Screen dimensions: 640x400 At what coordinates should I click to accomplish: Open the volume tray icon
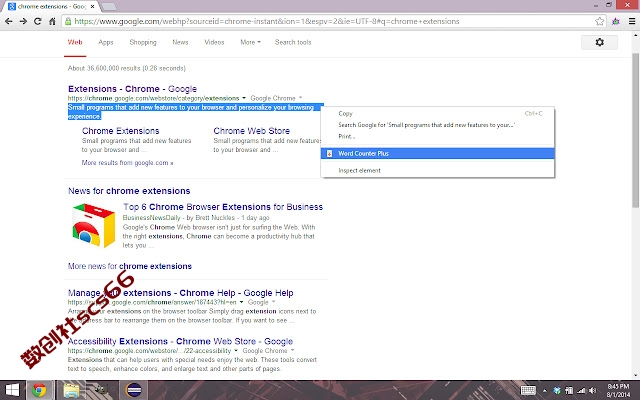[x=592, y=391]
